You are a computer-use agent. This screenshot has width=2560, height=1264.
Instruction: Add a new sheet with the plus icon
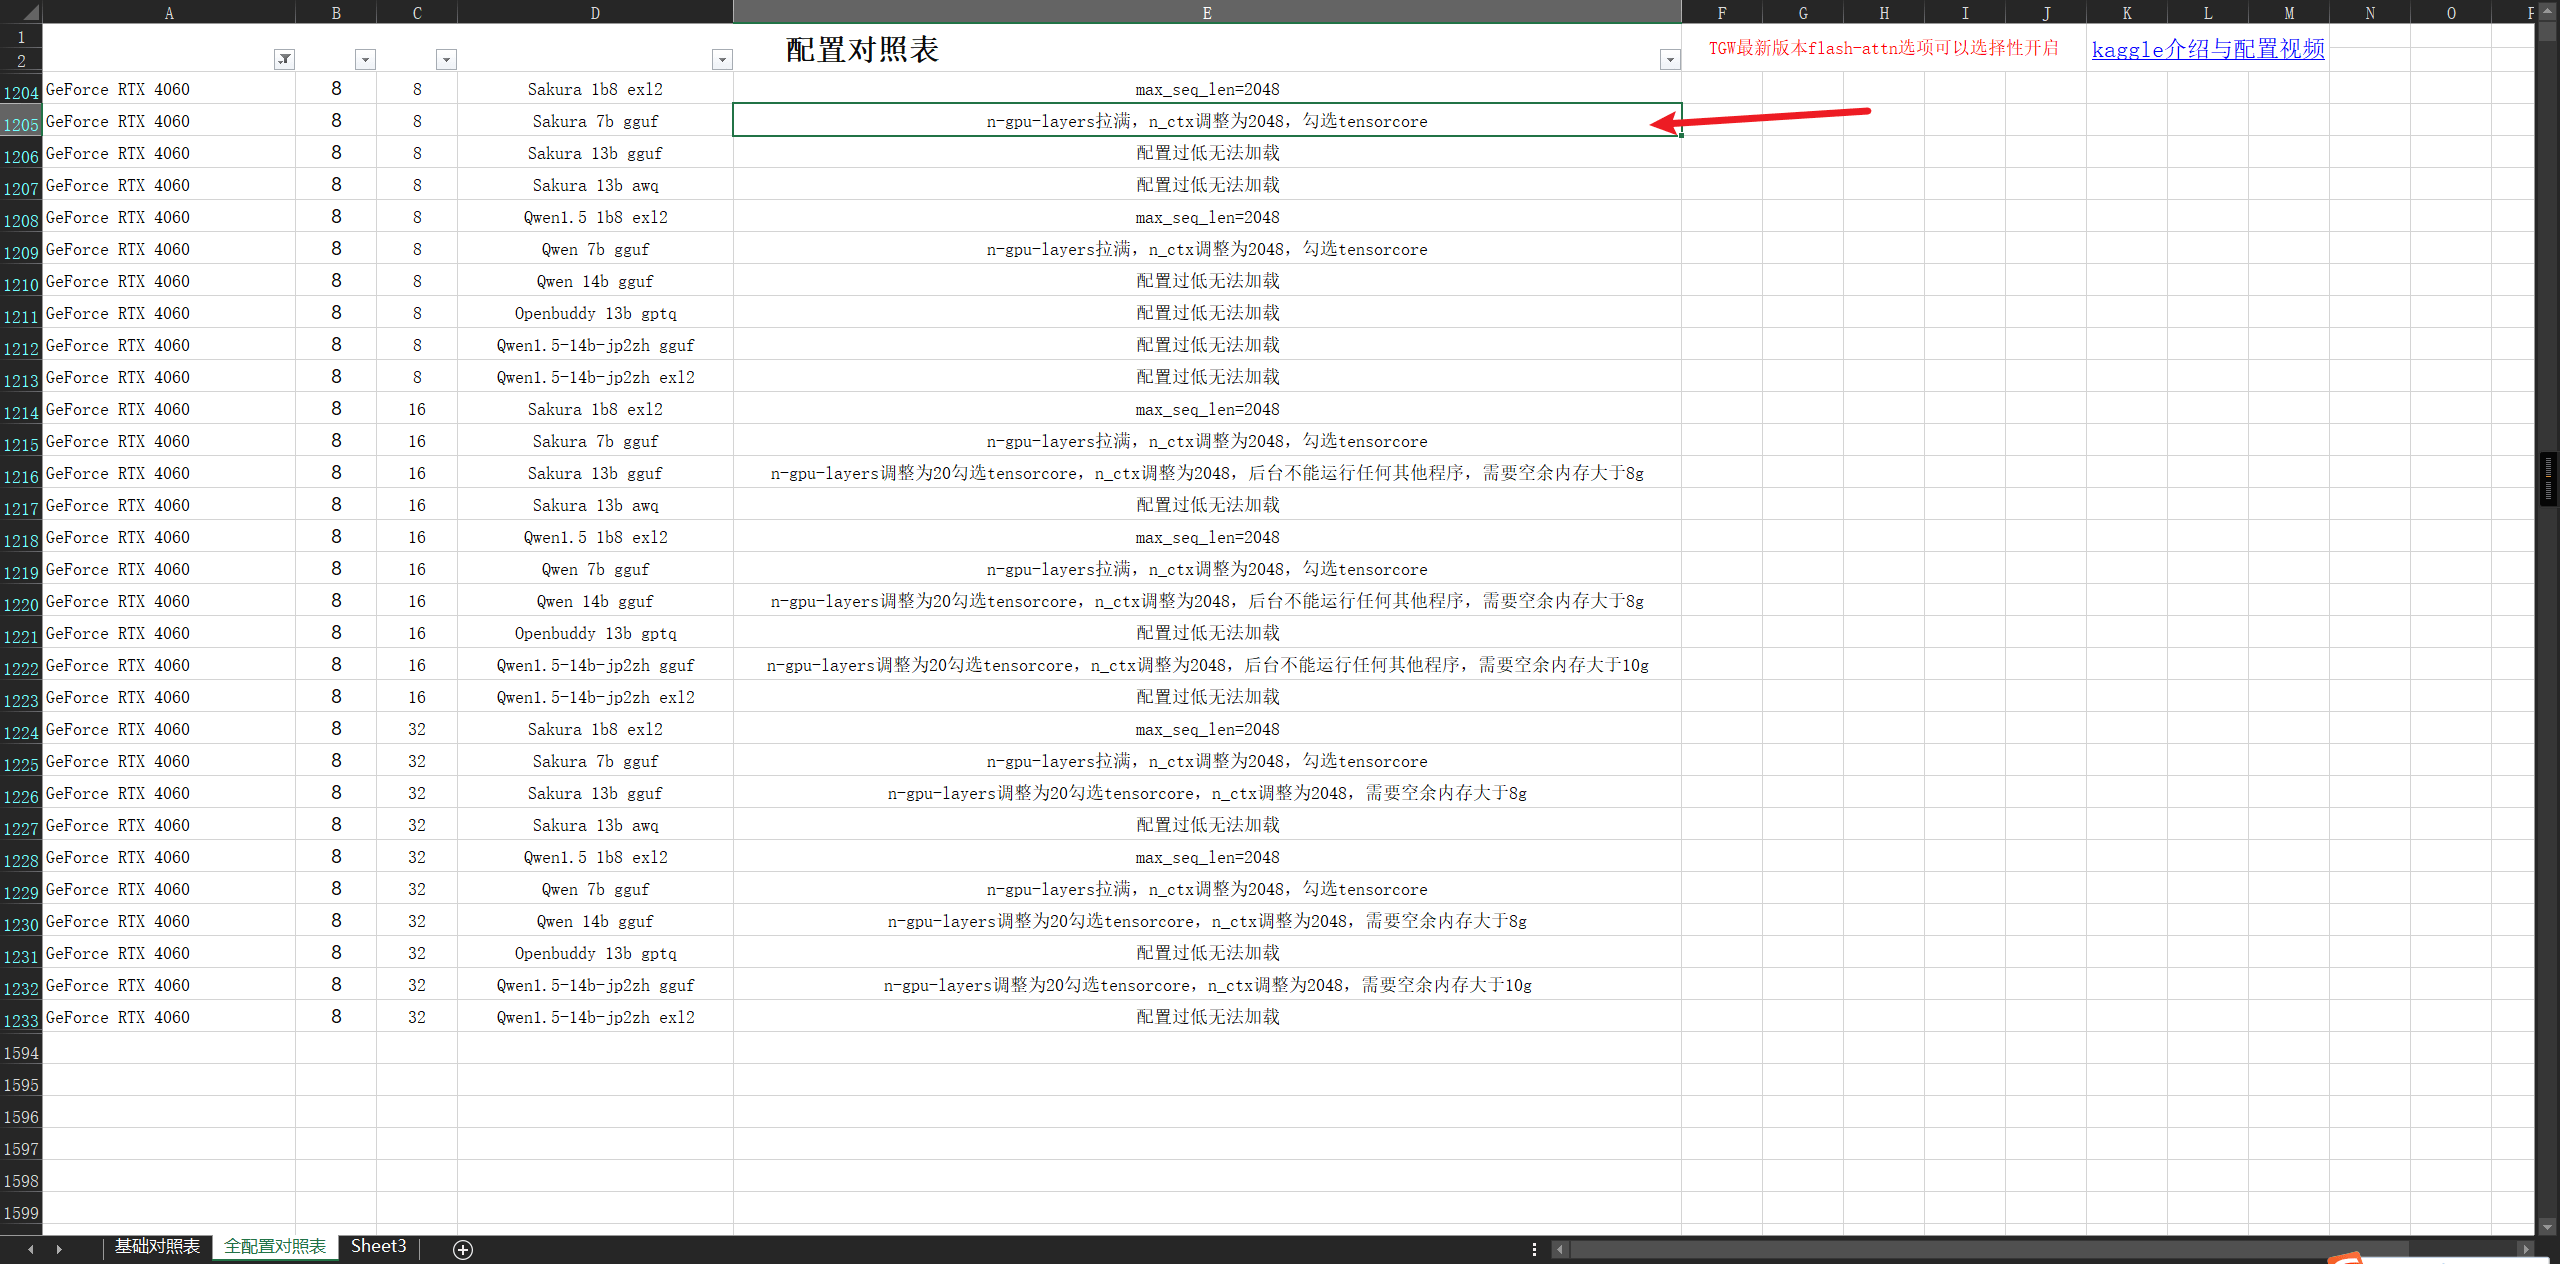[x=463, y=1249]
